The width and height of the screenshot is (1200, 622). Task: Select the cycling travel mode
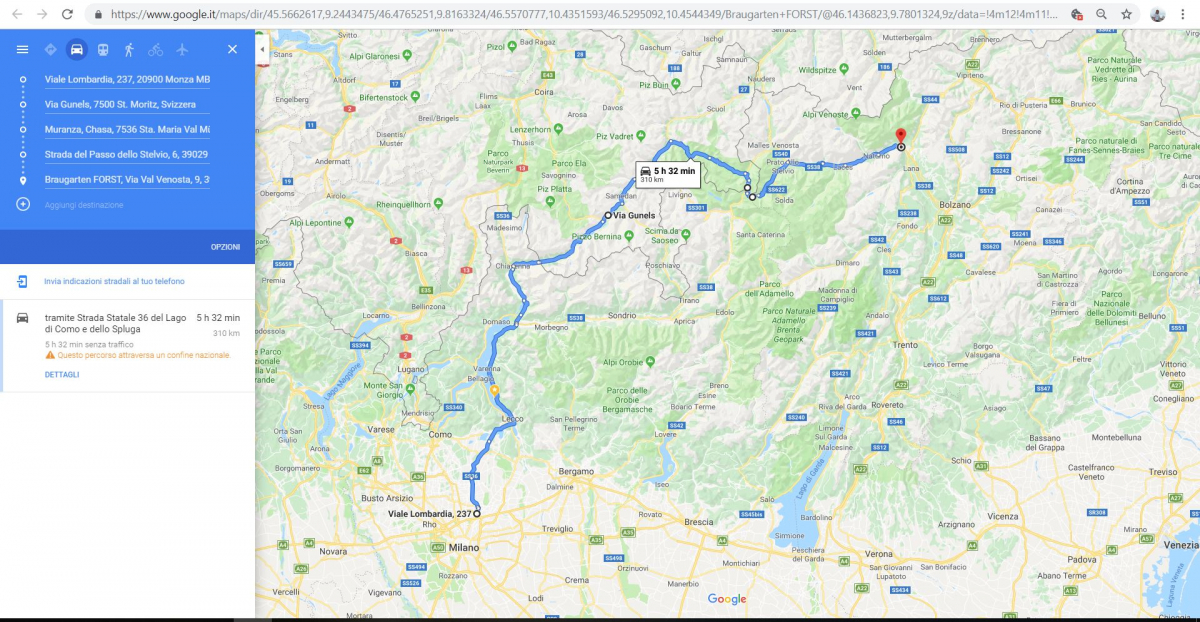(x=155, y=49)
